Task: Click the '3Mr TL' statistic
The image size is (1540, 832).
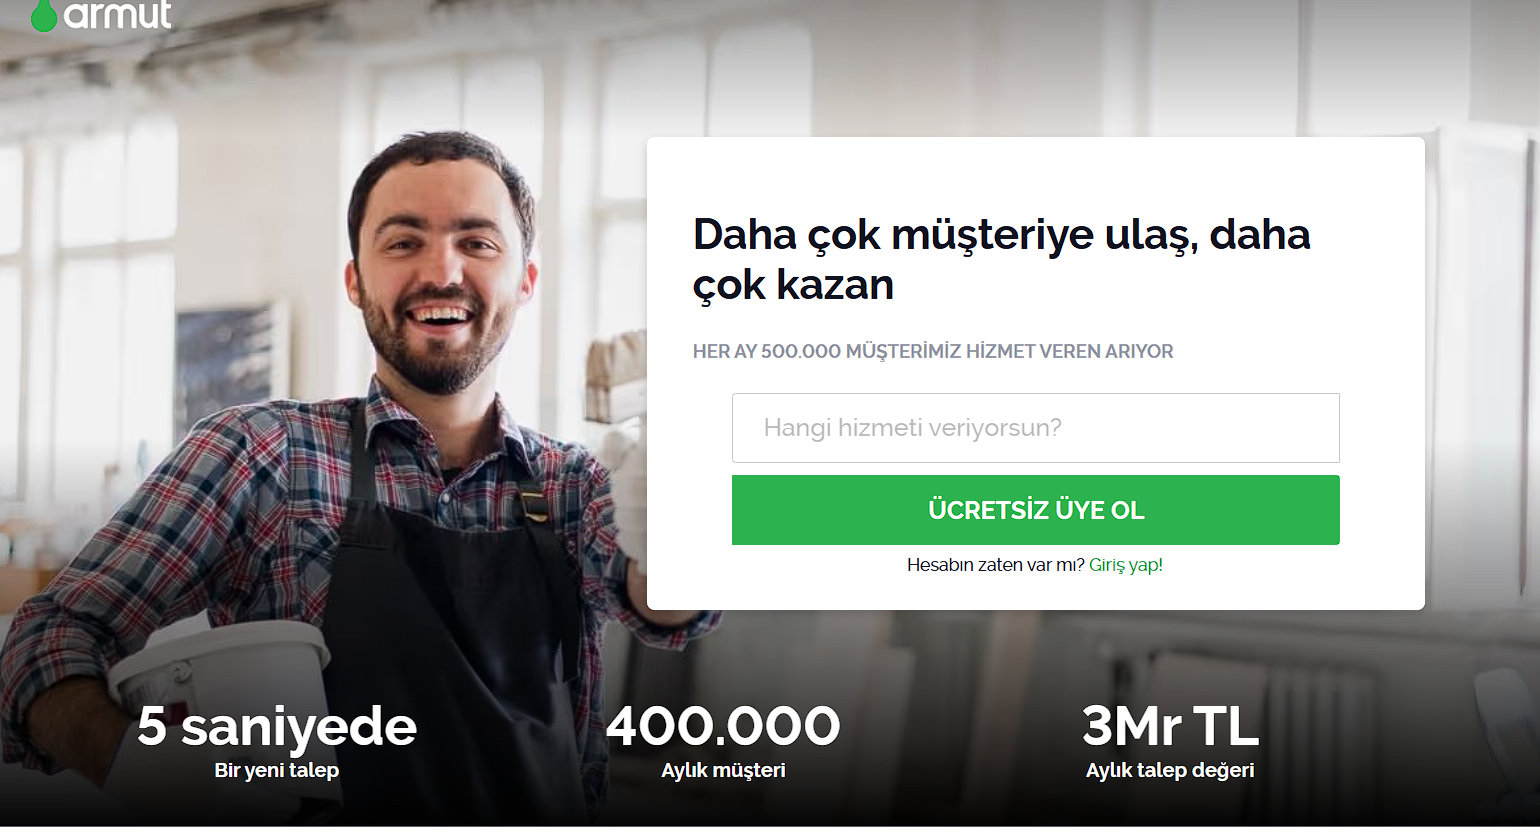Action: click(1170, 726)
